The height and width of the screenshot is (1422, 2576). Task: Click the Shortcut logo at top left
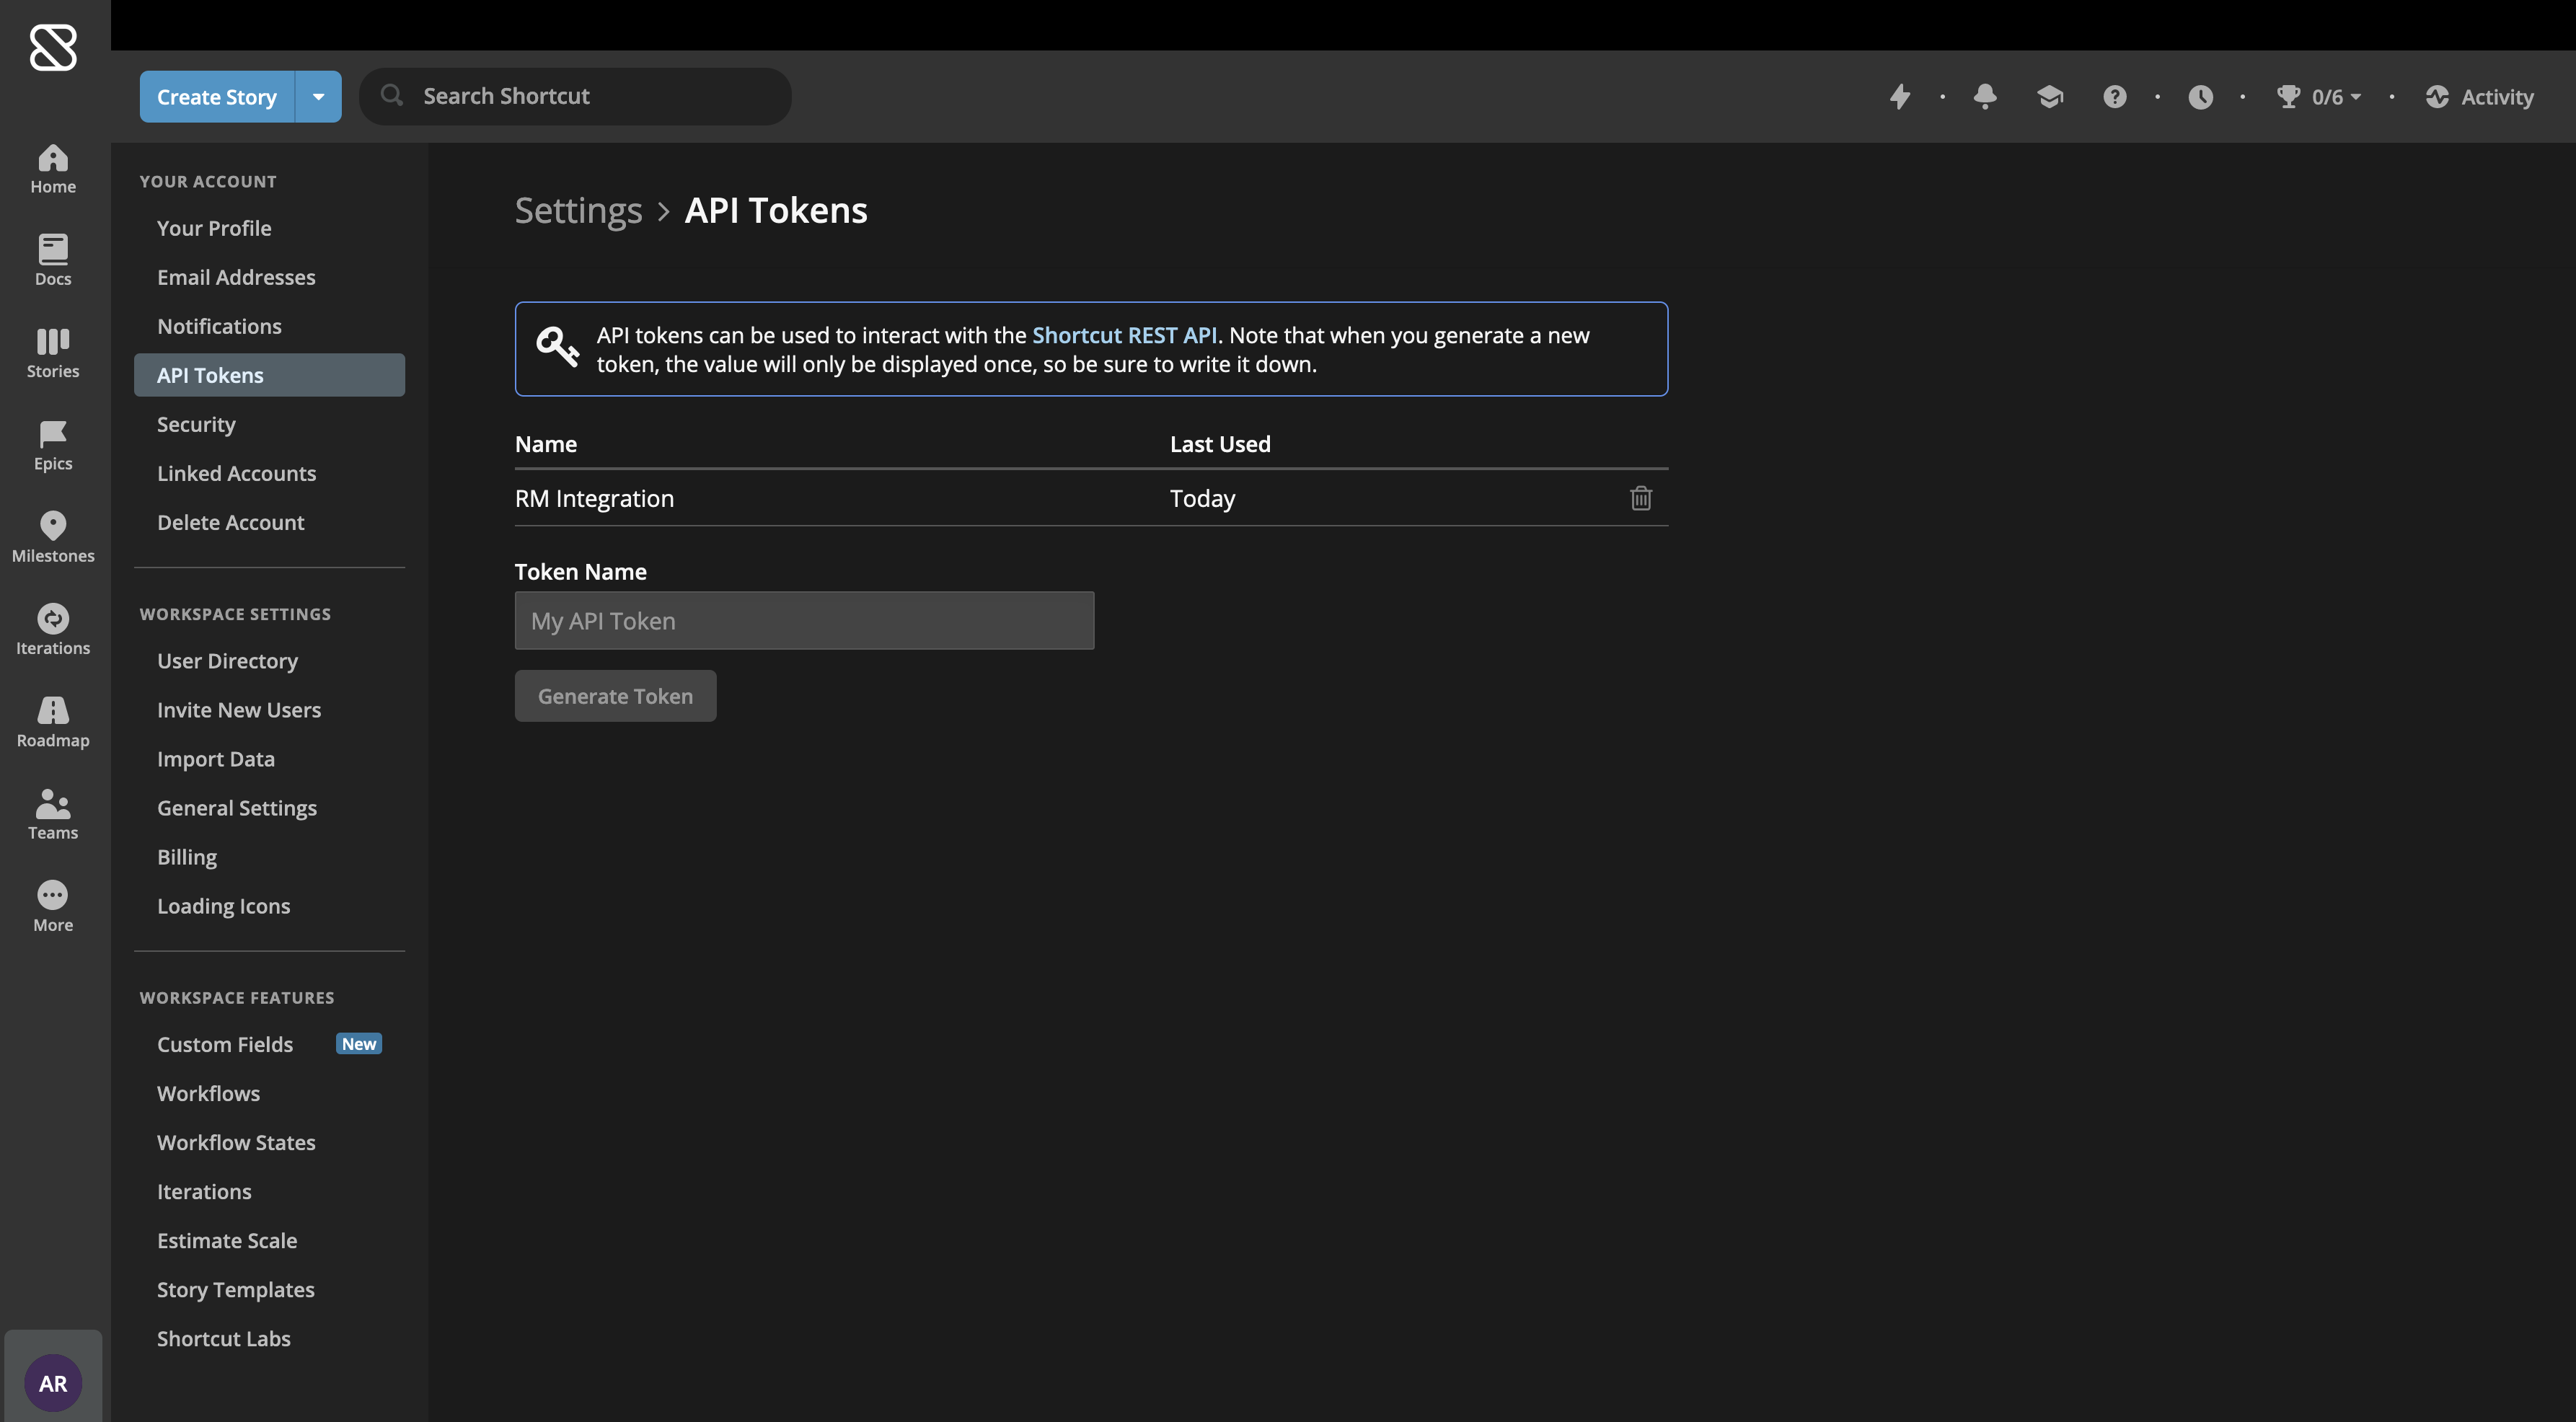pyautogui.click(x=53, y=48)
